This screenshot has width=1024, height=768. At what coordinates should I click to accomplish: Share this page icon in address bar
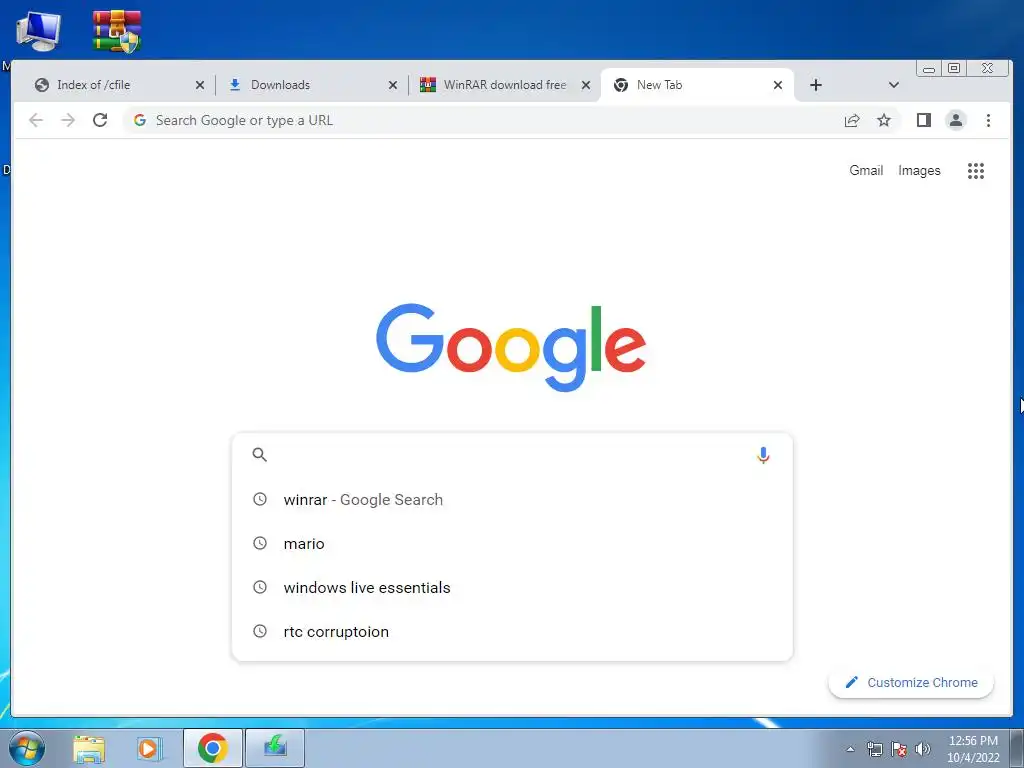click(852, 120)
